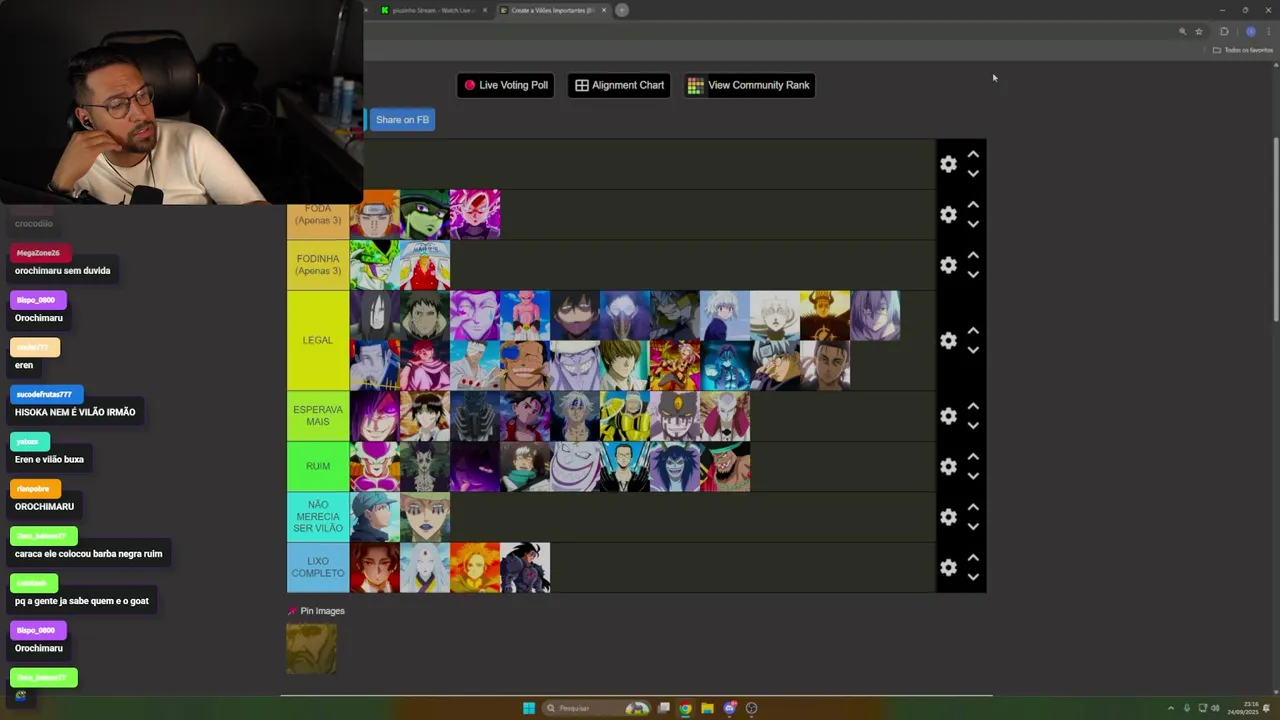This screenshot has width=1280, height=720.
Task: Select the pink Majin Buu image in LEGAL row
Action: [x=525, y=316]
